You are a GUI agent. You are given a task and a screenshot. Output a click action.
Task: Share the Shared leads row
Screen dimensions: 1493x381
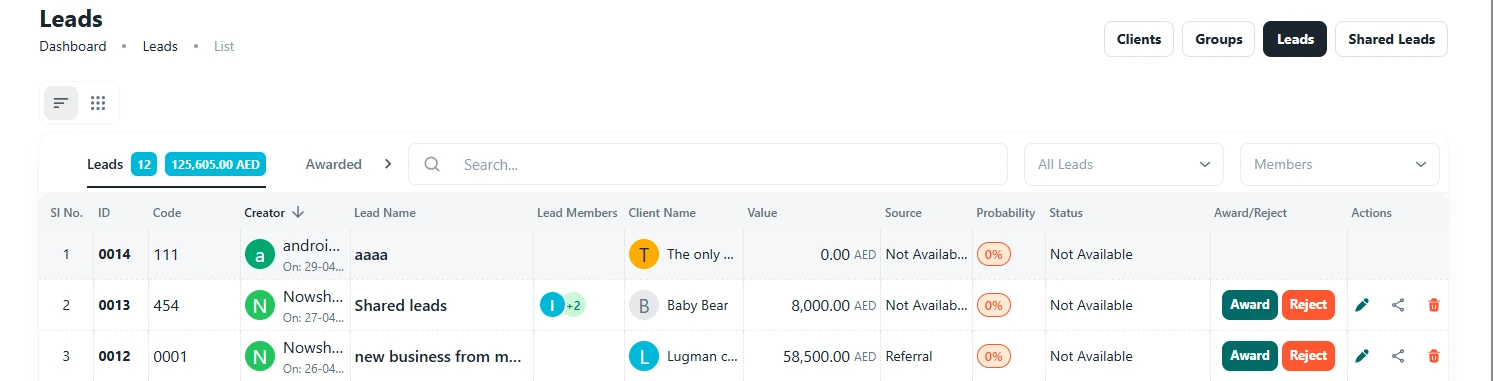click(x=1398, y=305)
